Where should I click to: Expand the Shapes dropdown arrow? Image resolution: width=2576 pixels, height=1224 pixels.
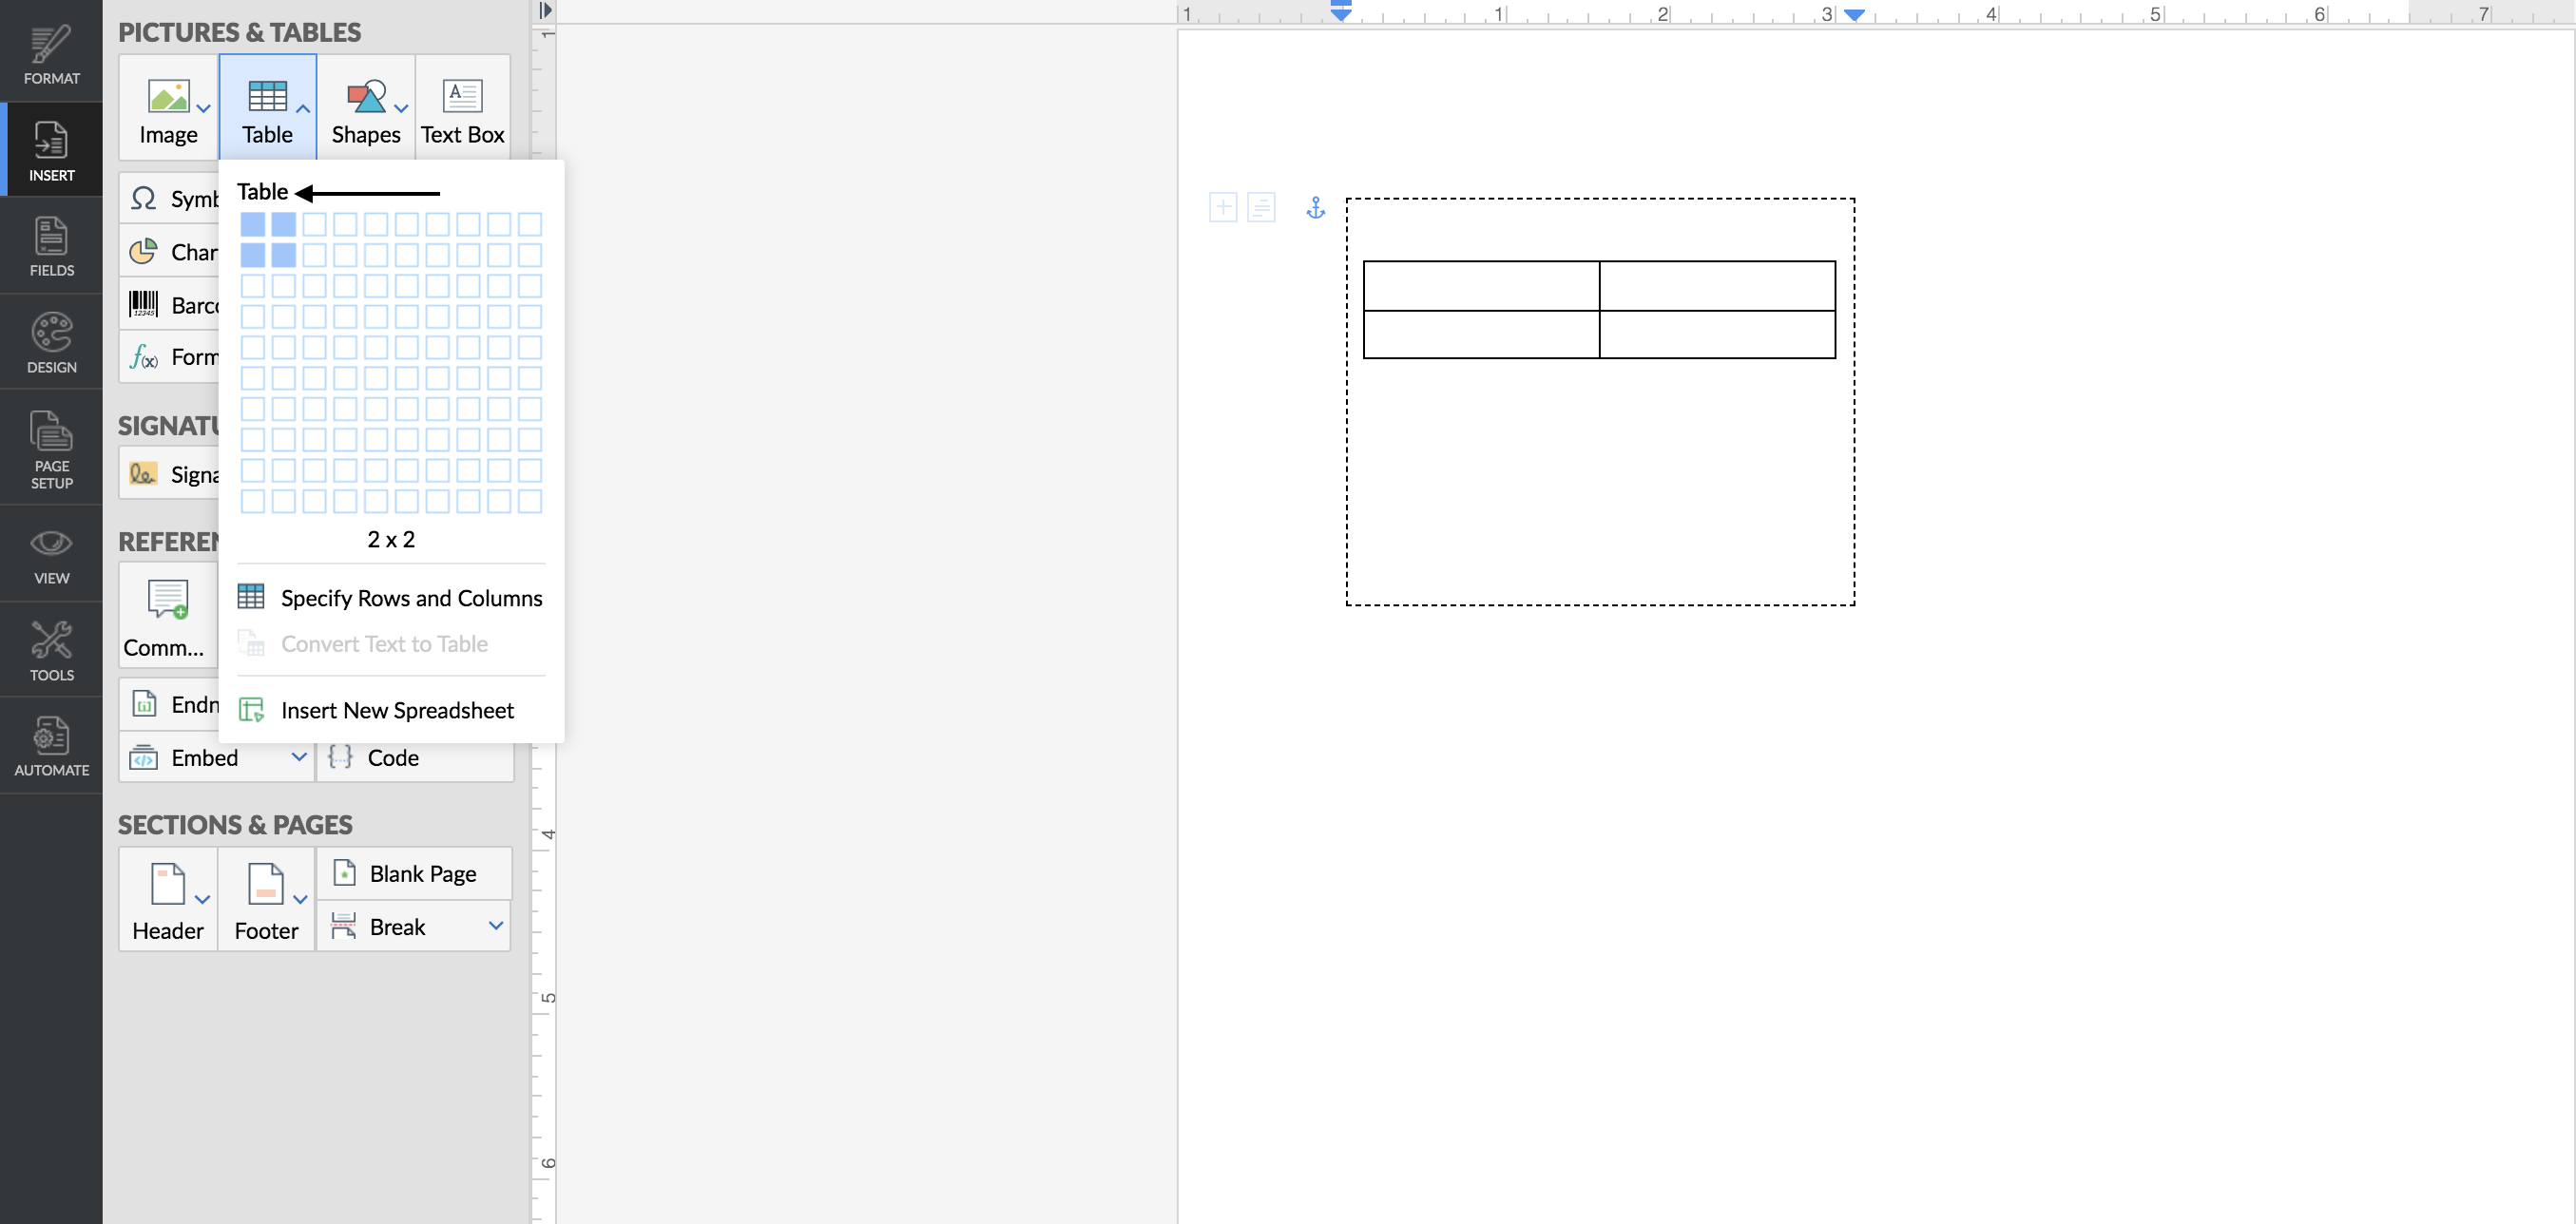401,108
